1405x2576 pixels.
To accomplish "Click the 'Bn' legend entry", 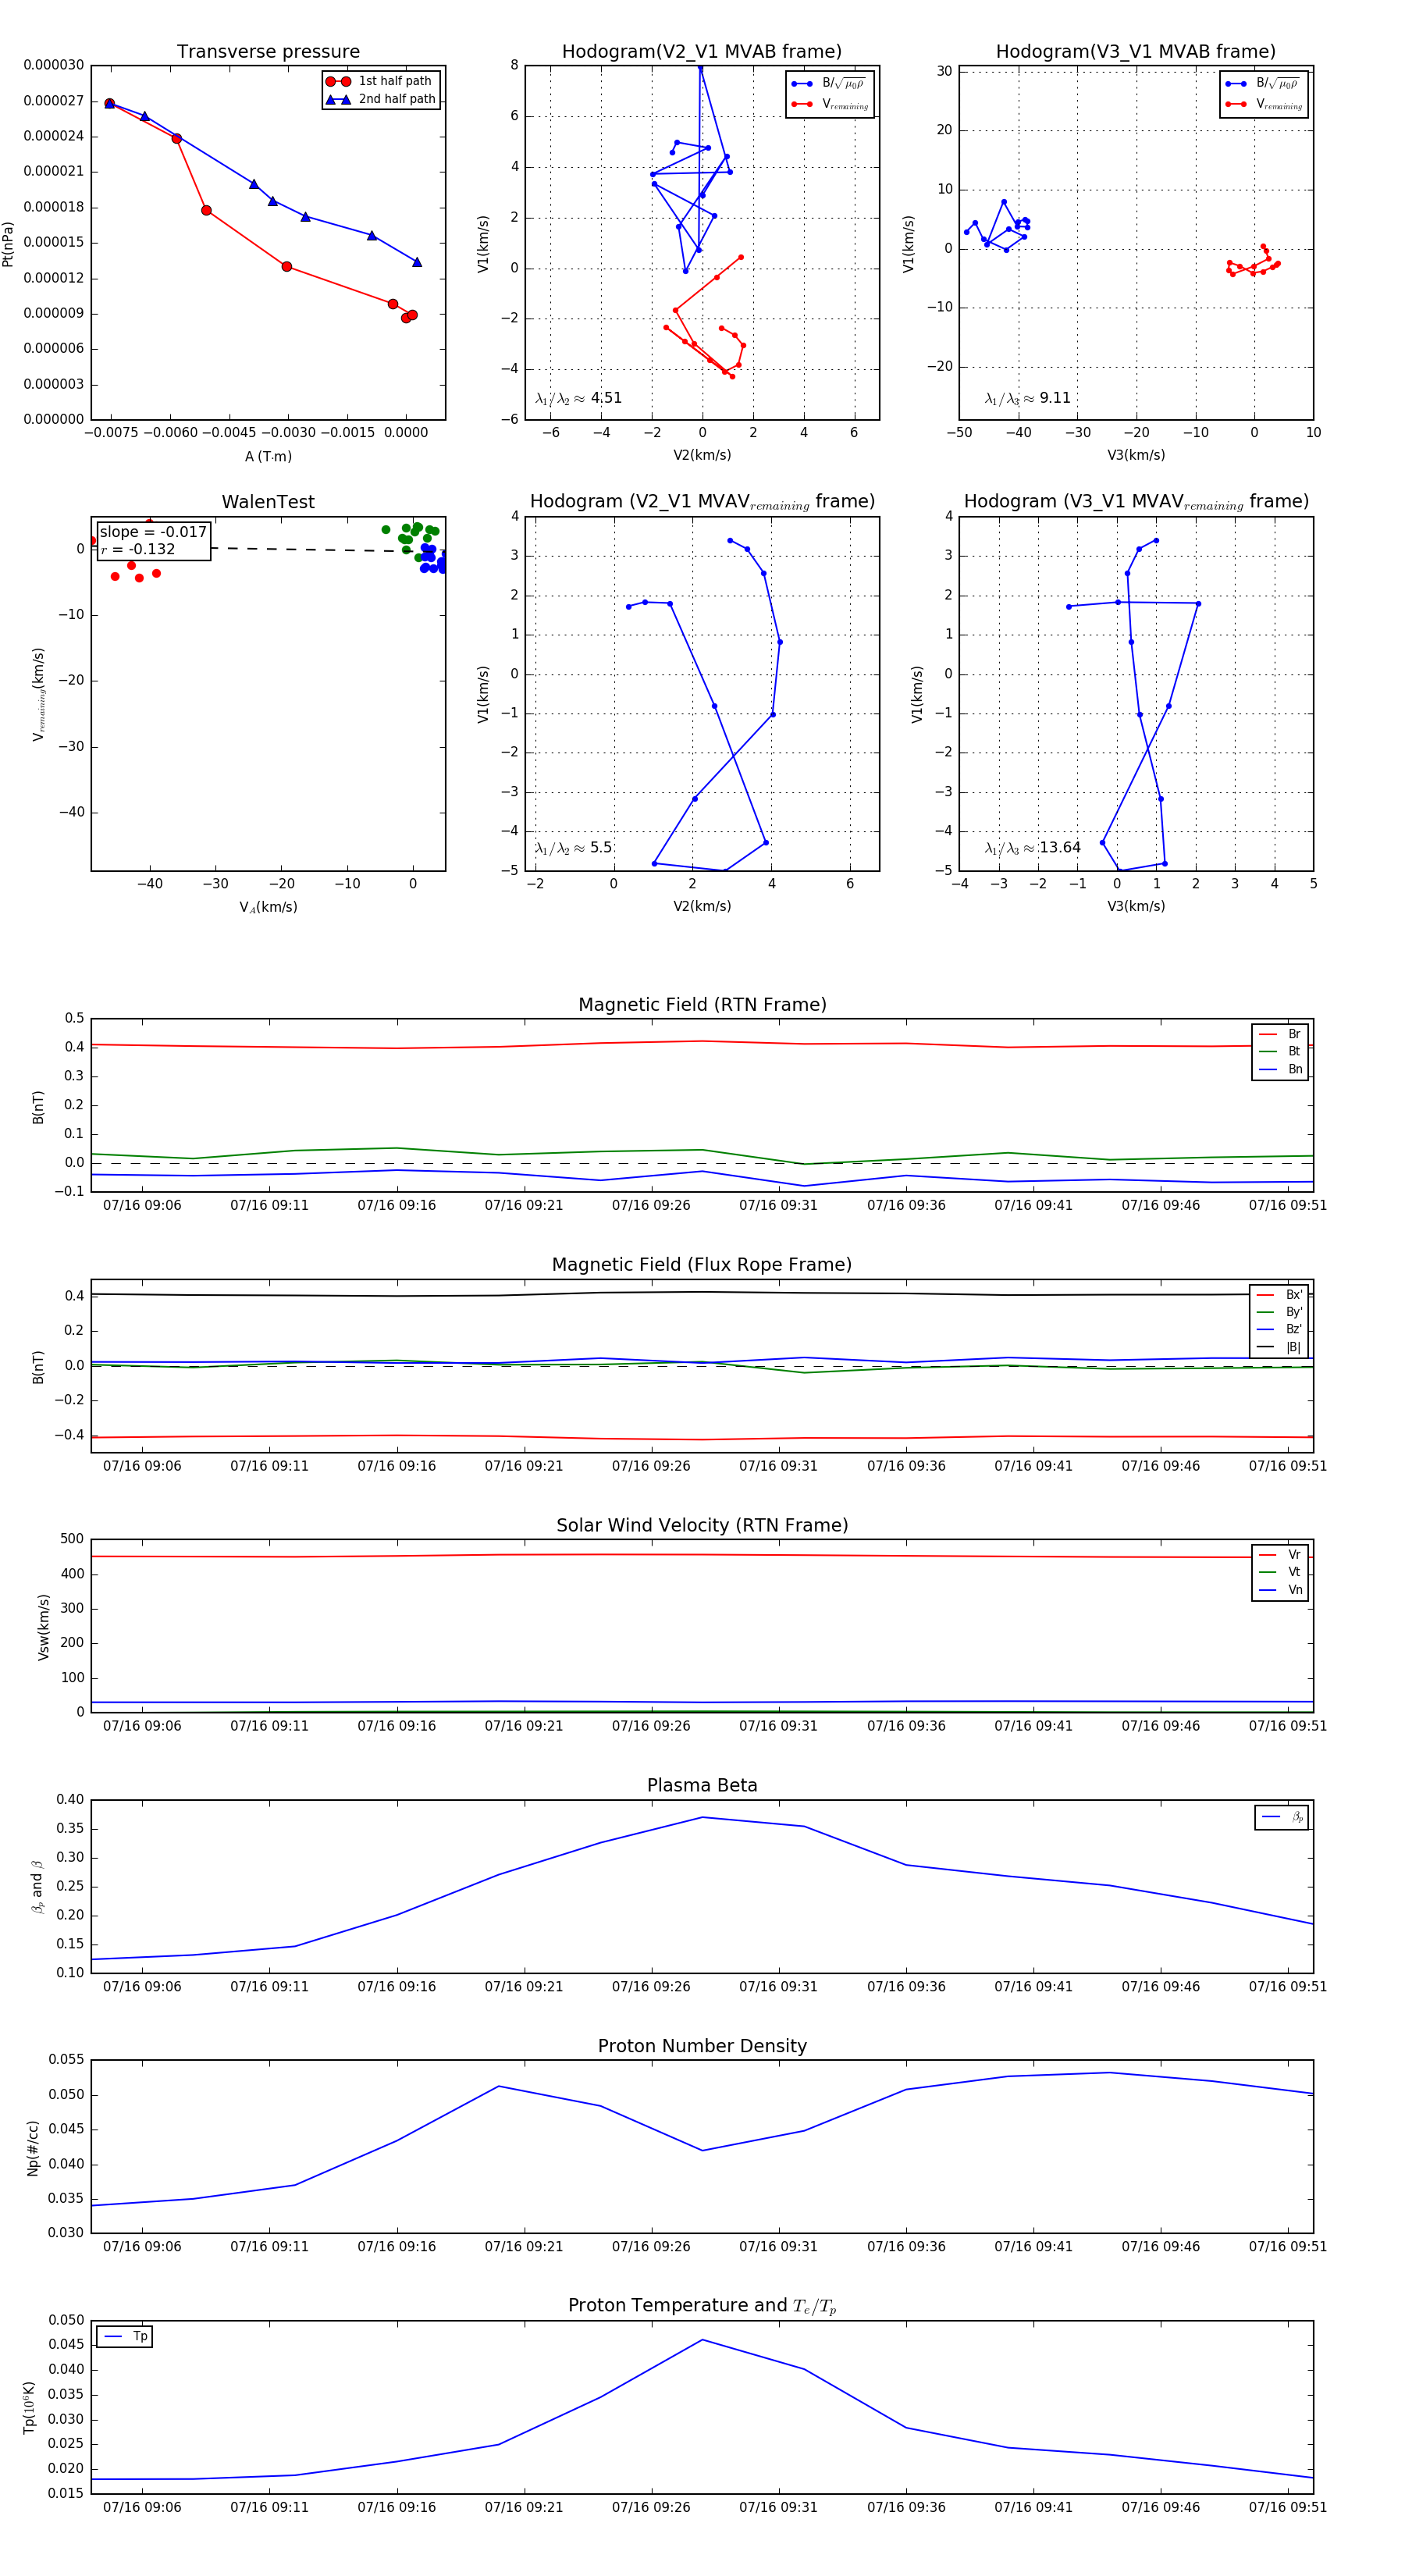I will click(1281, 1069).
